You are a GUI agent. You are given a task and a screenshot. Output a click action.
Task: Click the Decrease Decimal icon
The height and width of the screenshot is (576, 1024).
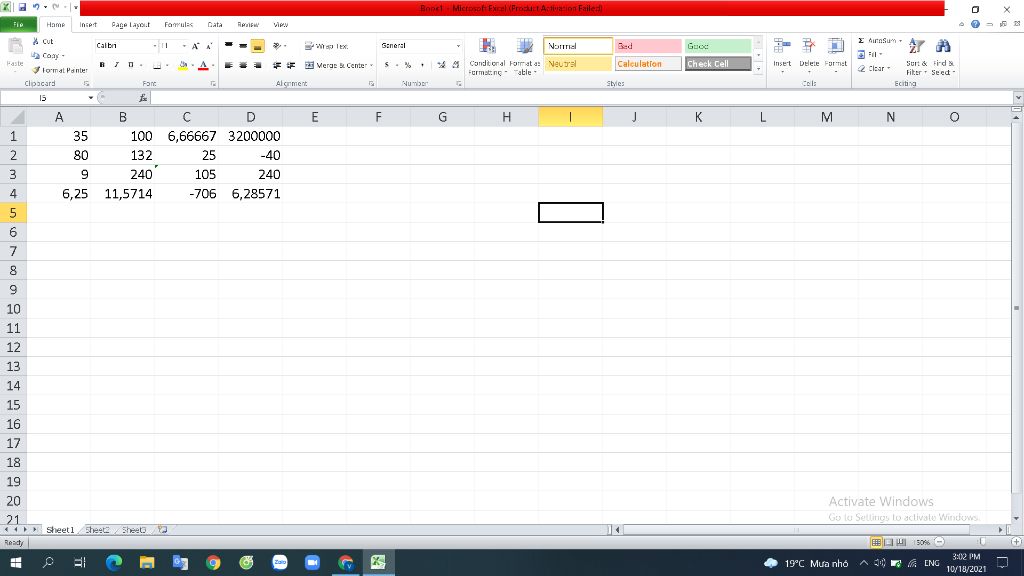pyautogui.click(x=455, y=65)
